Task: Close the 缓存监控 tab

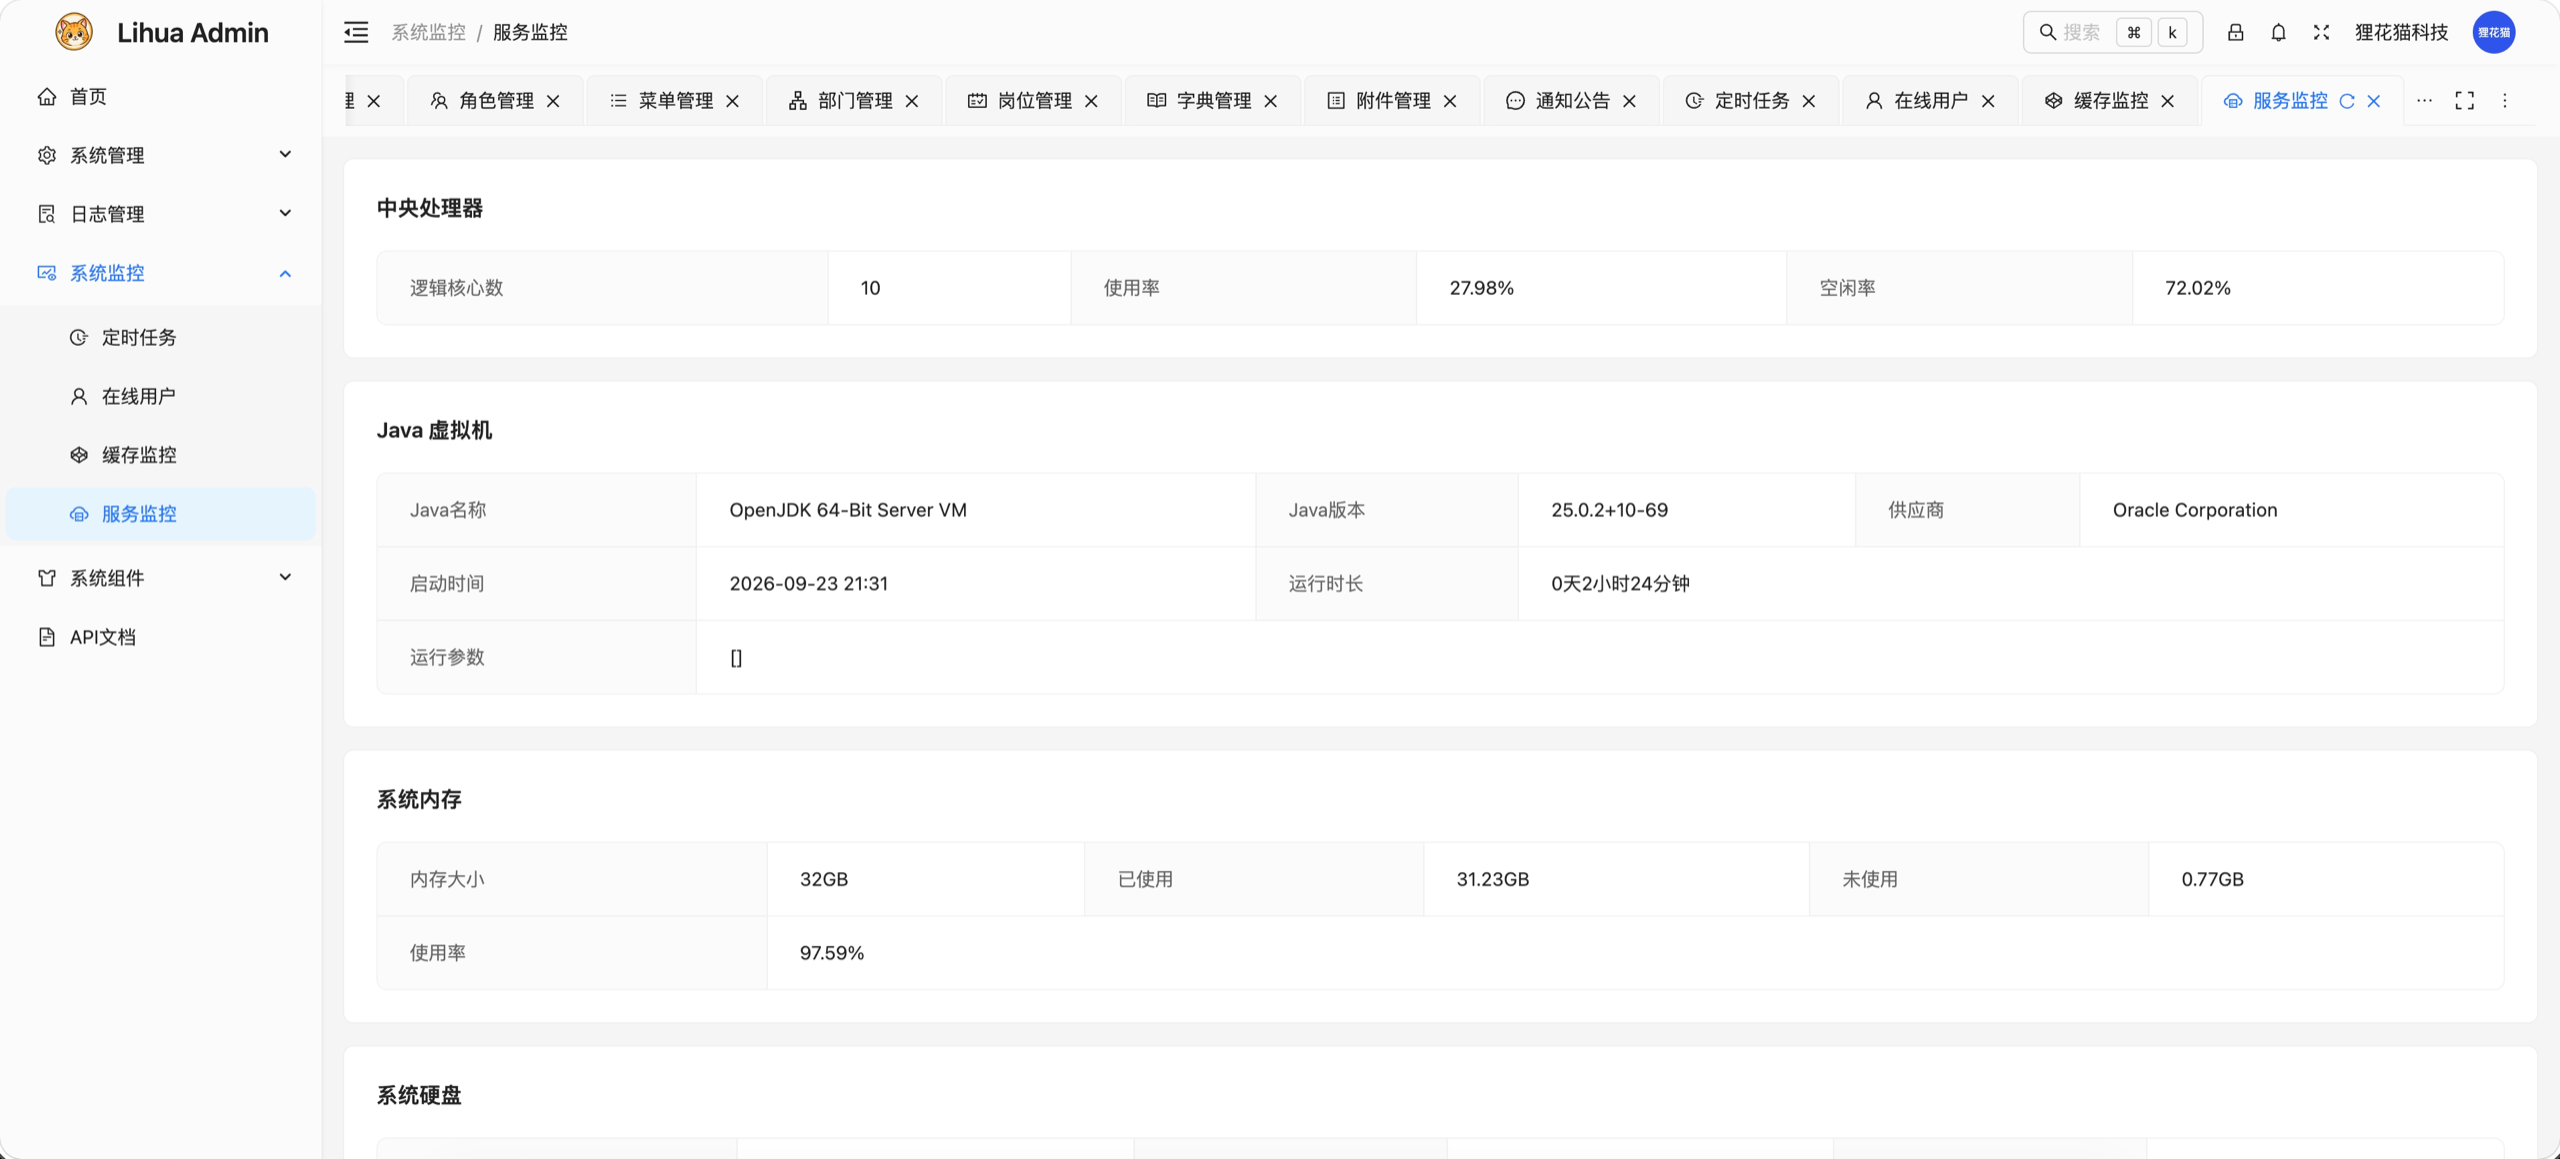Action: pyautogui.click(x=2168, y=101)
